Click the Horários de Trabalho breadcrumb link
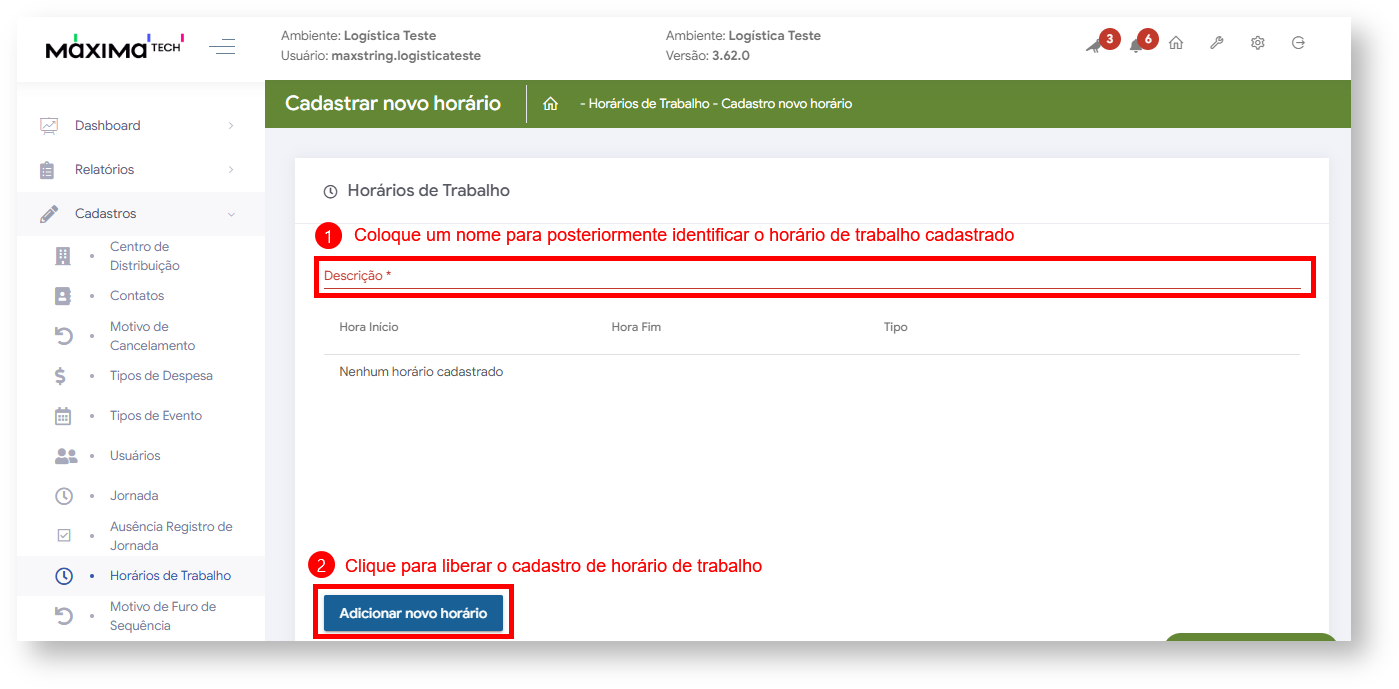Screen dimensions: 1399x689 (649, 104)
